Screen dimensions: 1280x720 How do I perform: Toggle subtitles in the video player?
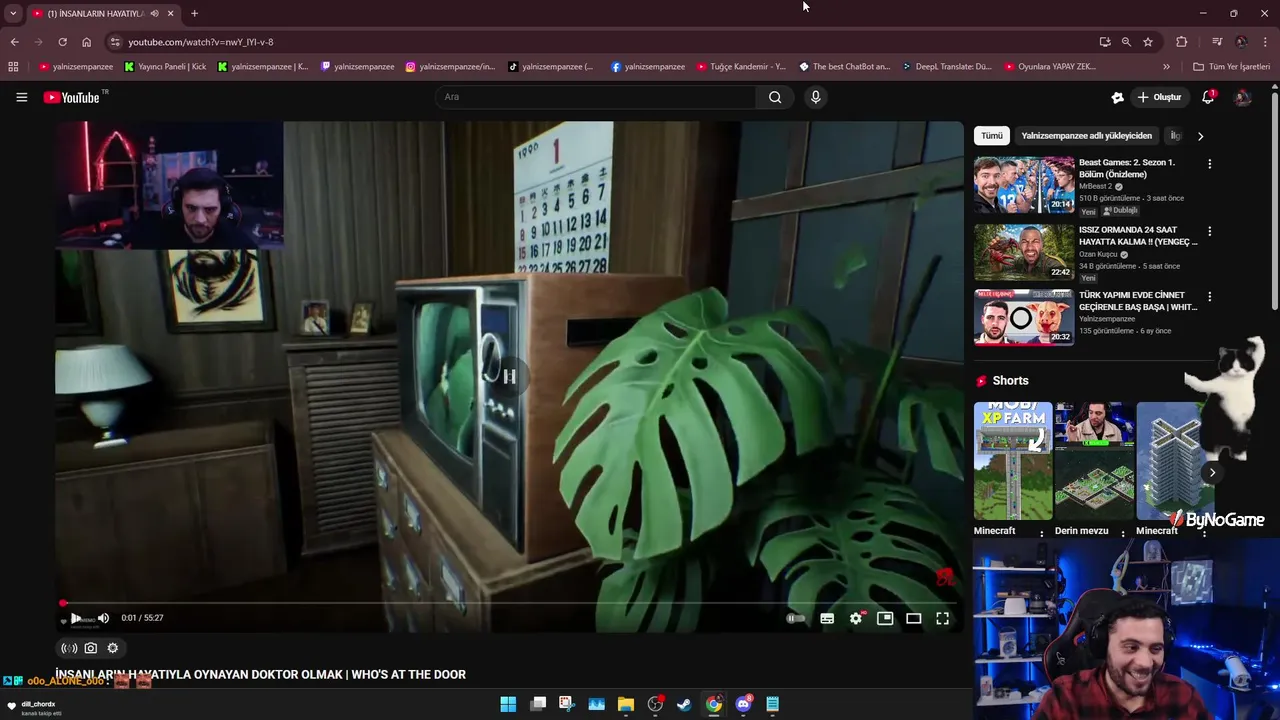coord(827,618)
